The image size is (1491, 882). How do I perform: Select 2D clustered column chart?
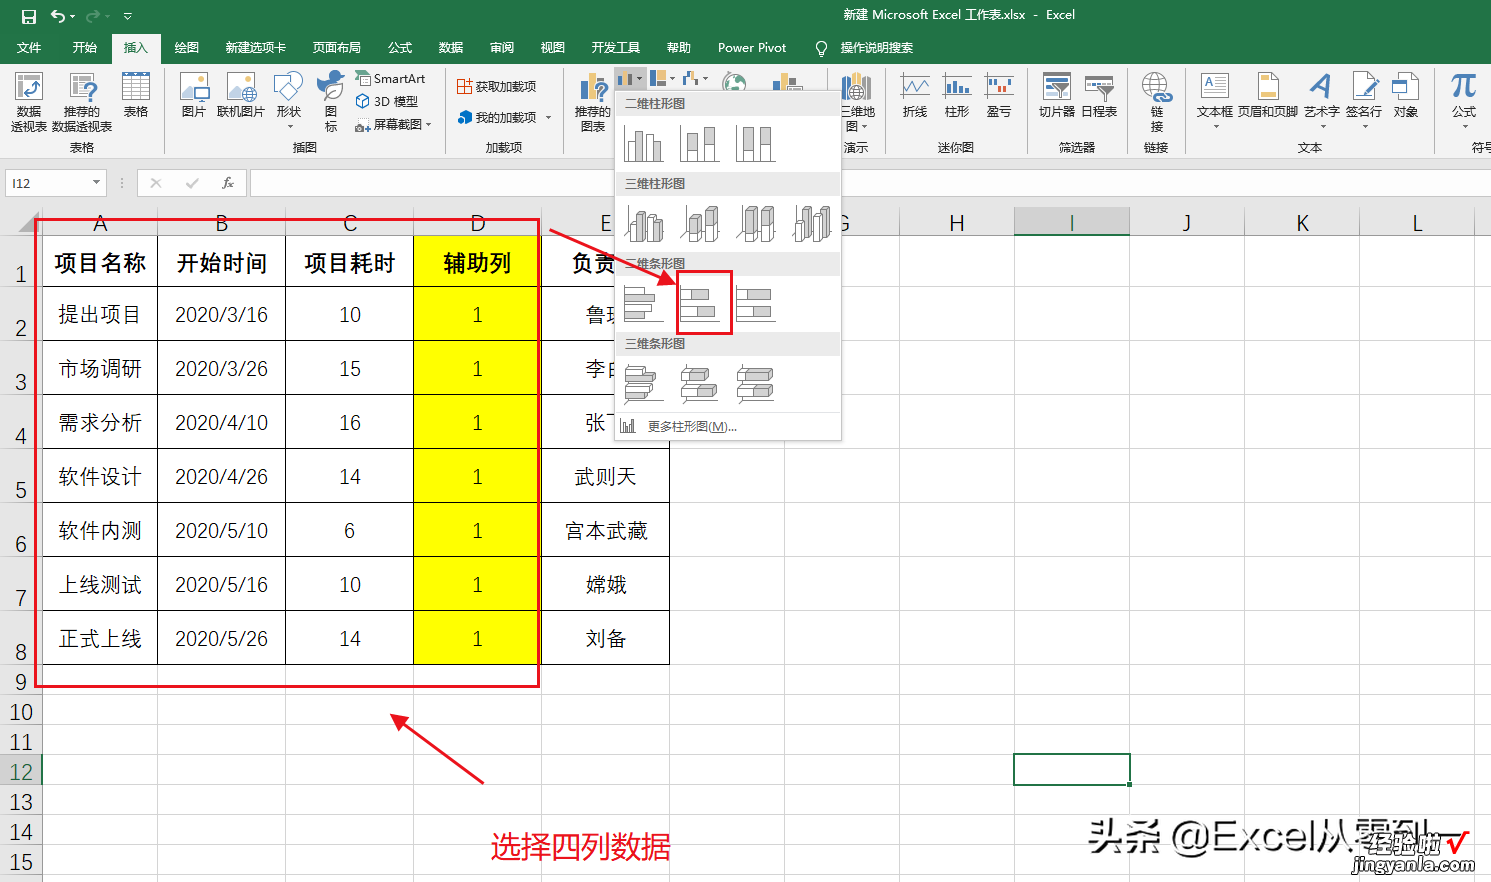tap(644, 144)
